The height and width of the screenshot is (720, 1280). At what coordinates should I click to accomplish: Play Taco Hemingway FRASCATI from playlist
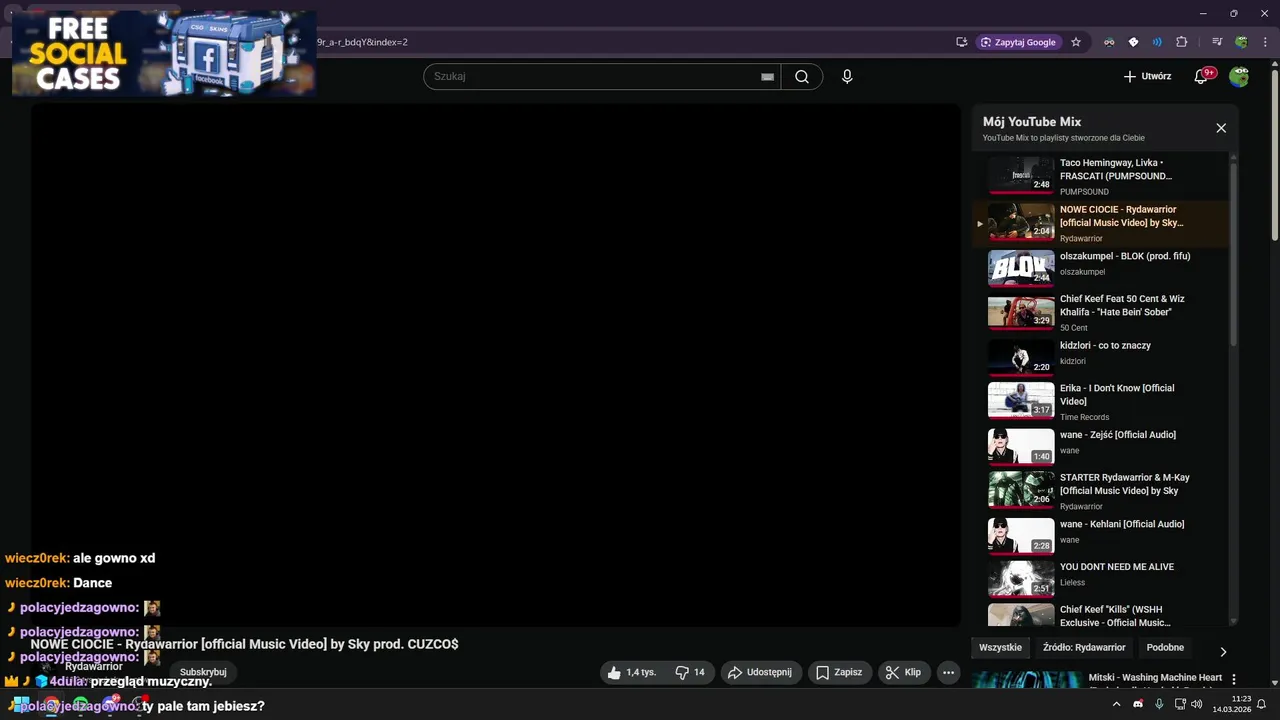pos(1100,176)
